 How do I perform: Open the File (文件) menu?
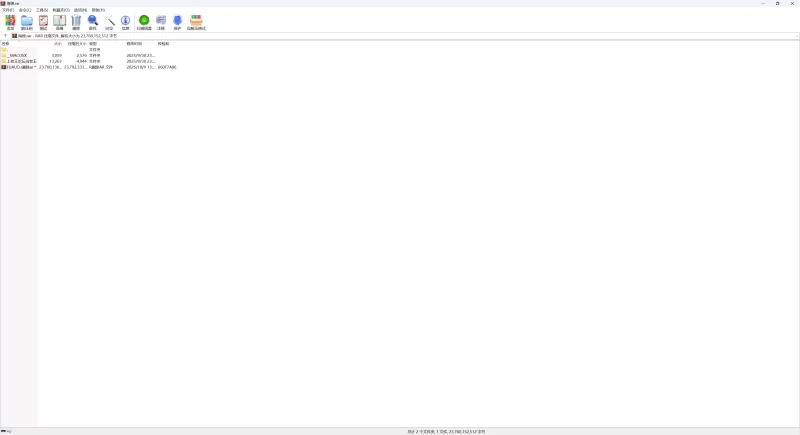pos(8,10)
